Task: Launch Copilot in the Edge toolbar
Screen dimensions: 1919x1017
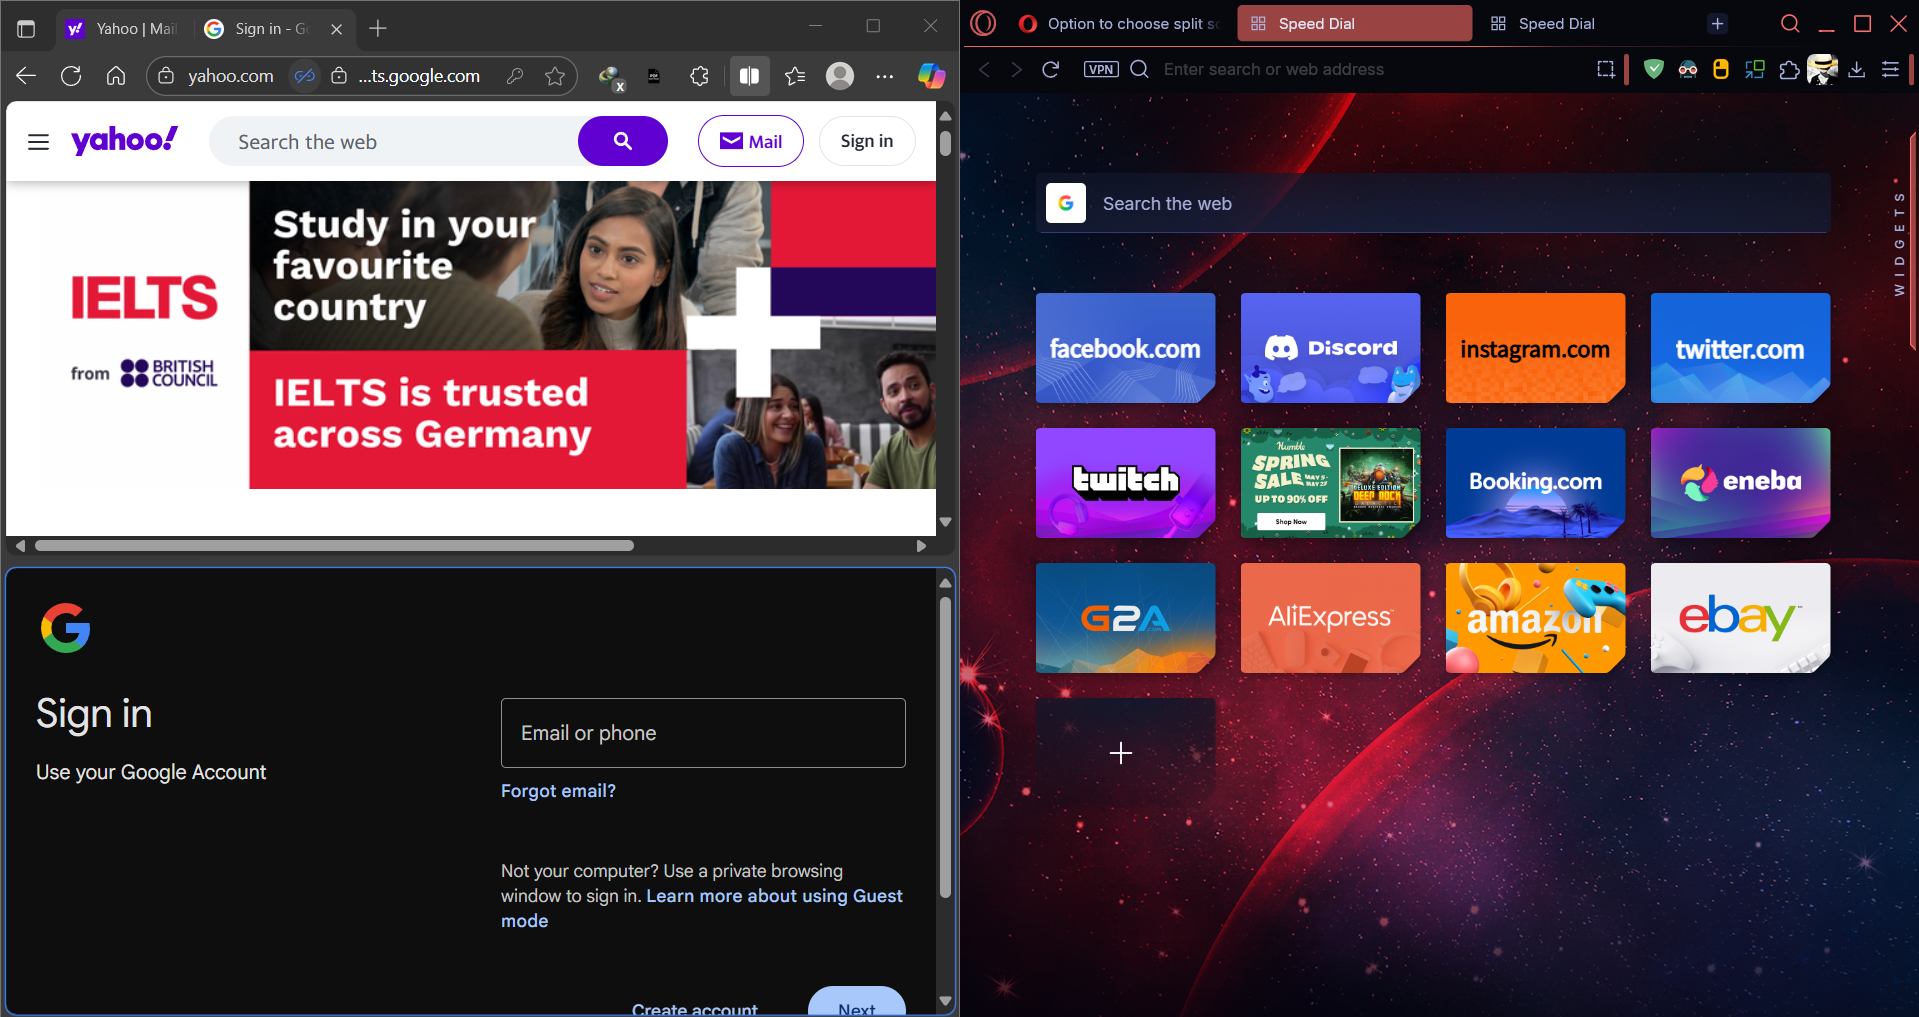Action: pos(931,76)
